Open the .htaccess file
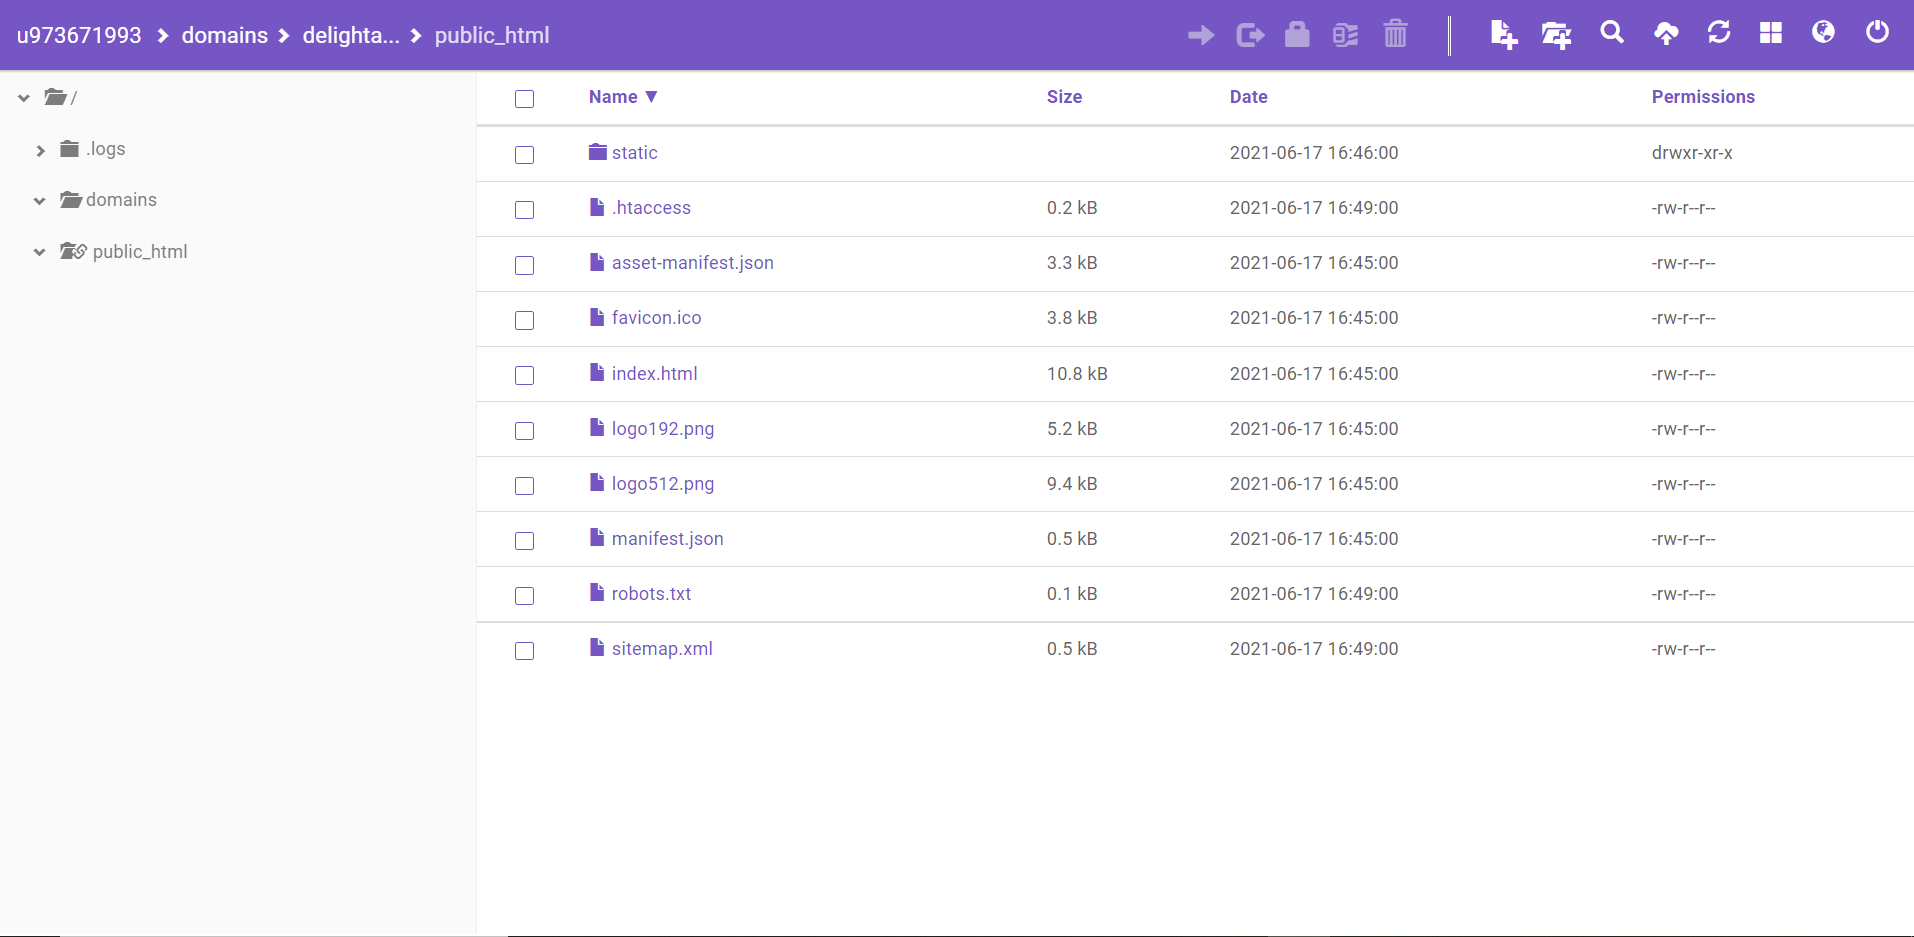This screenshot has height=937, width=1914. [651, 208]
